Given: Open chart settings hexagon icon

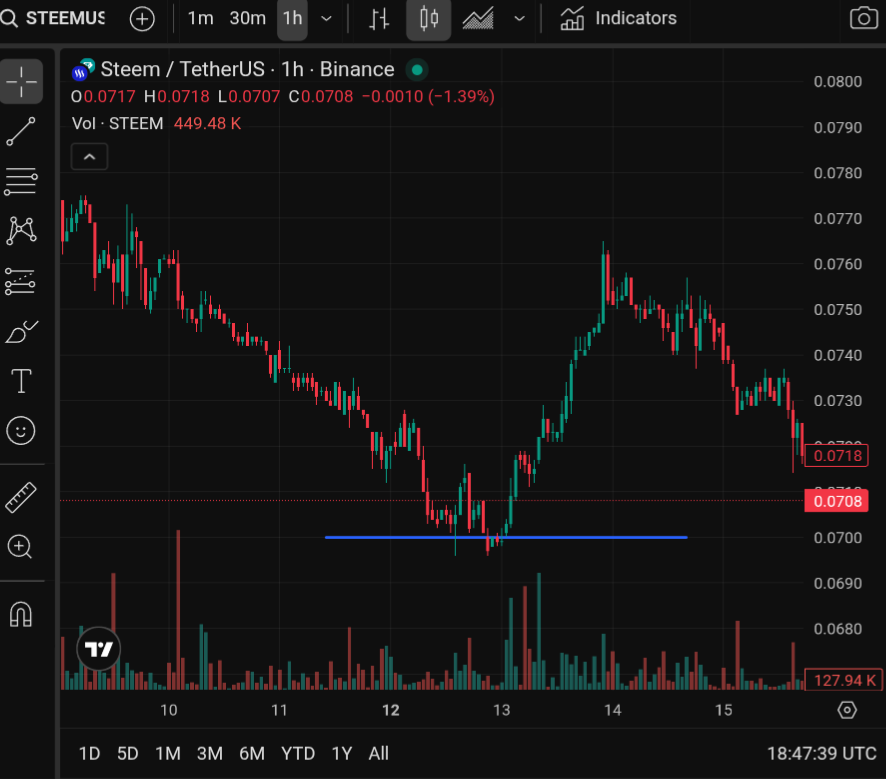Looking at the screenshot, I should [x=847, y=710].
